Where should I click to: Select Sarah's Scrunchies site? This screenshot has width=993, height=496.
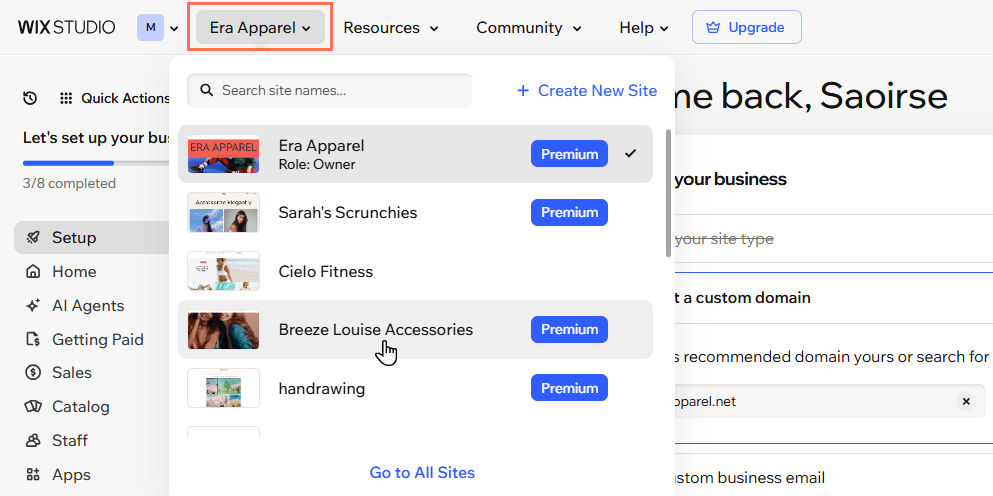pyautogui.click(x=415, y=212)
